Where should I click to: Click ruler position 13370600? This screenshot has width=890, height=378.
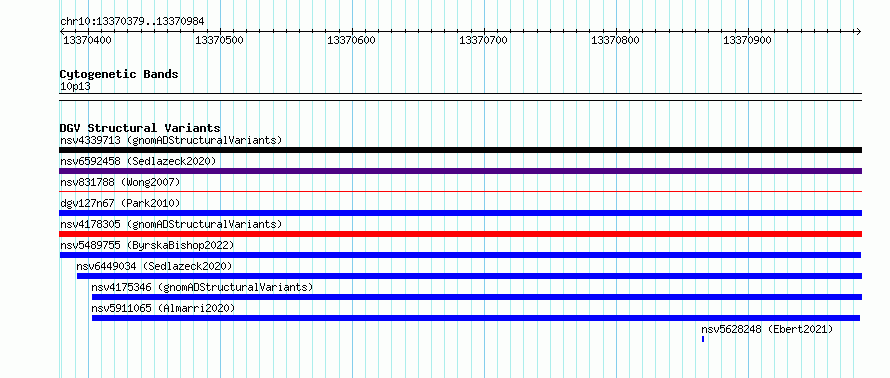351,40
